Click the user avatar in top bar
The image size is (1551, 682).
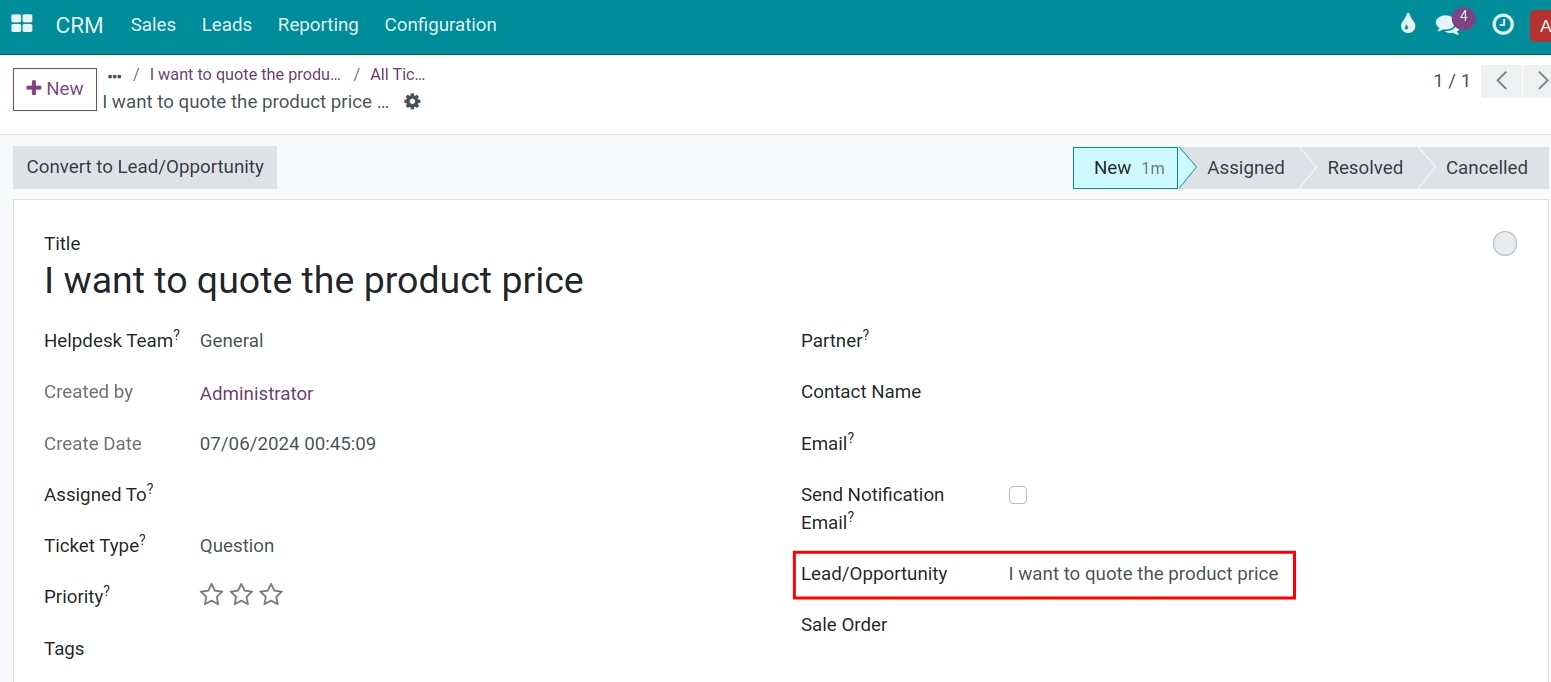coord(1540,25)
